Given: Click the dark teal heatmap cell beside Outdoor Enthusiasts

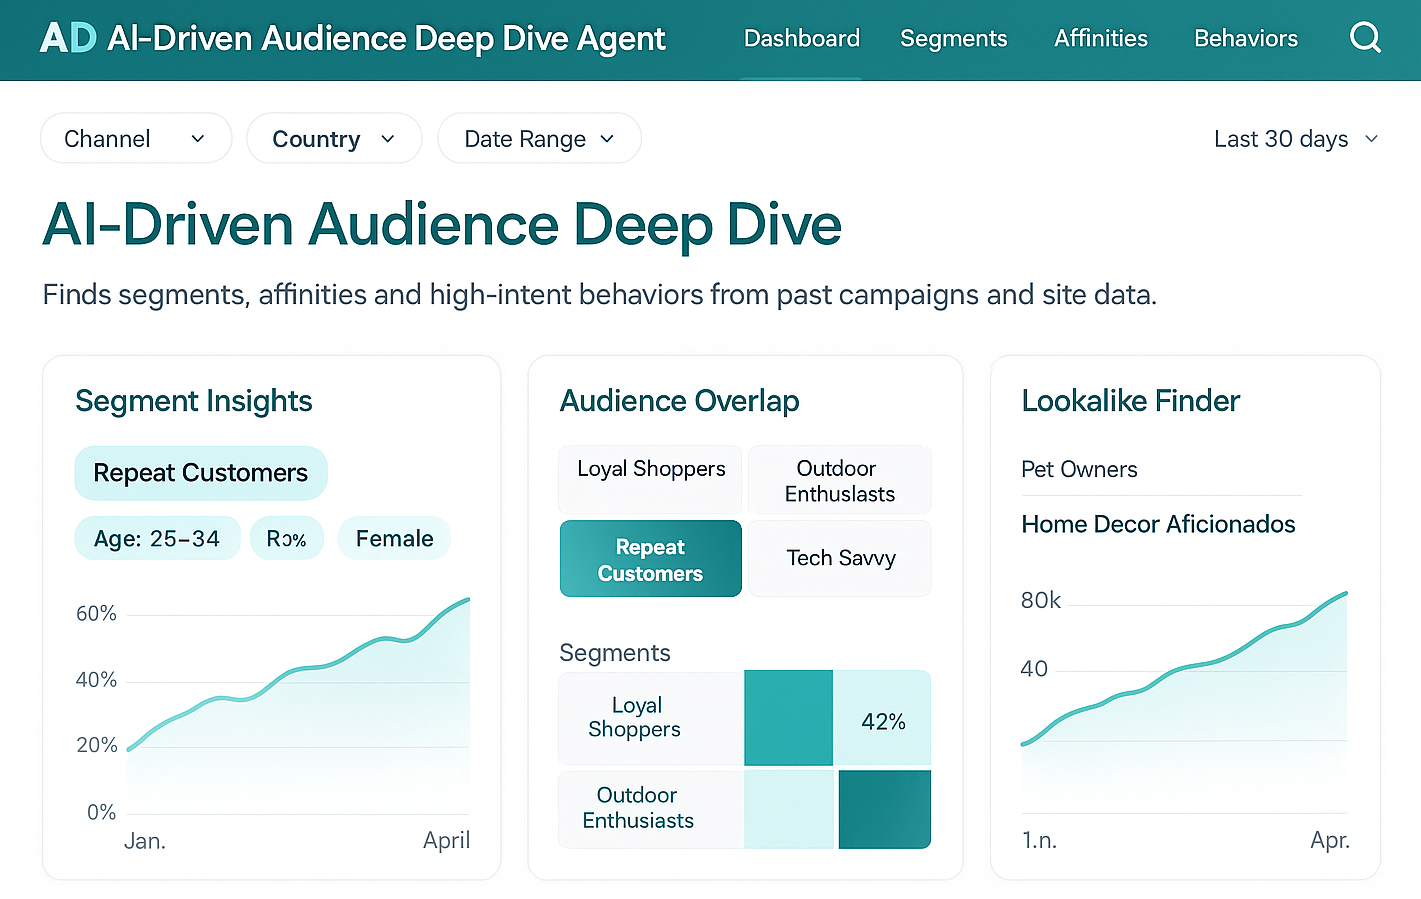Looking at the screenshot, I should [884, 808].
